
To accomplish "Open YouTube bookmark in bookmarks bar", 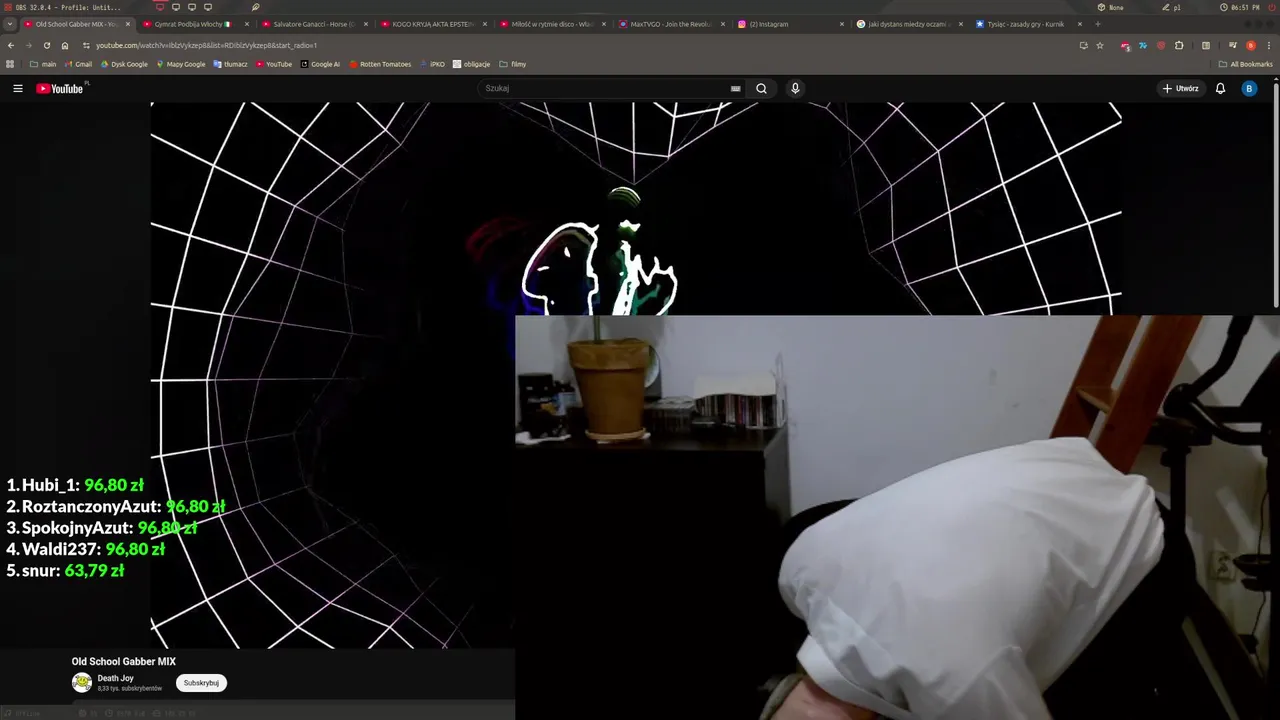I will [x=274, y=64].
